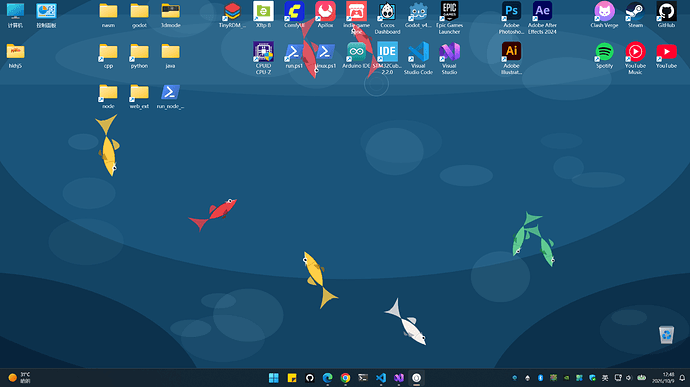
Task: Select the run.ps1 script icon
Action: tap(294, 56)
